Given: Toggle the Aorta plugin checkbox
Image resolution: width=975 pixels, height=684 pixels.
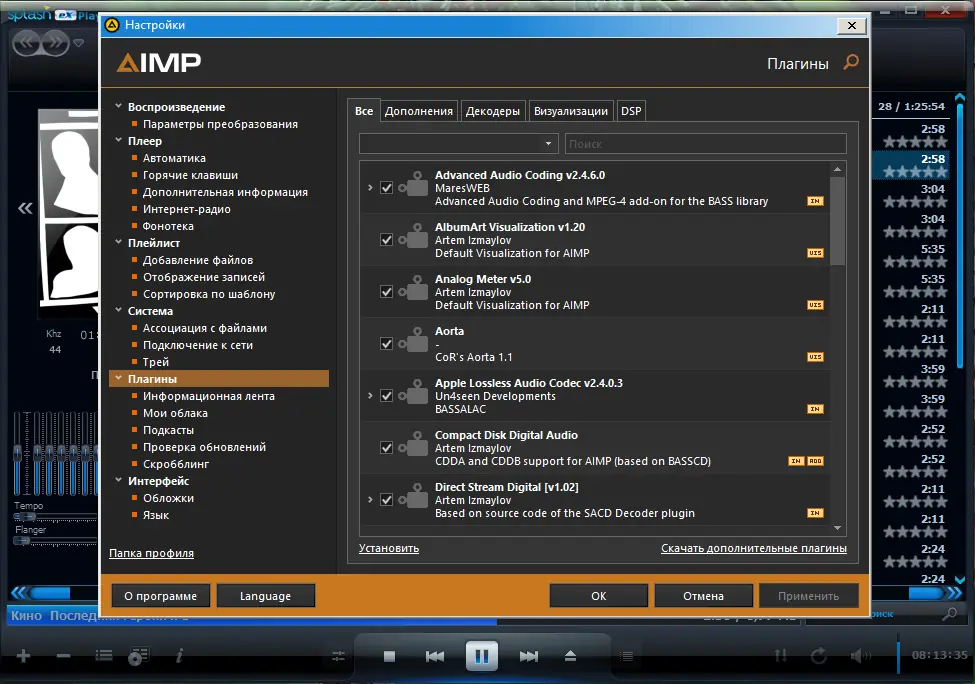Looking at the screenshot, I should point(386,344).
